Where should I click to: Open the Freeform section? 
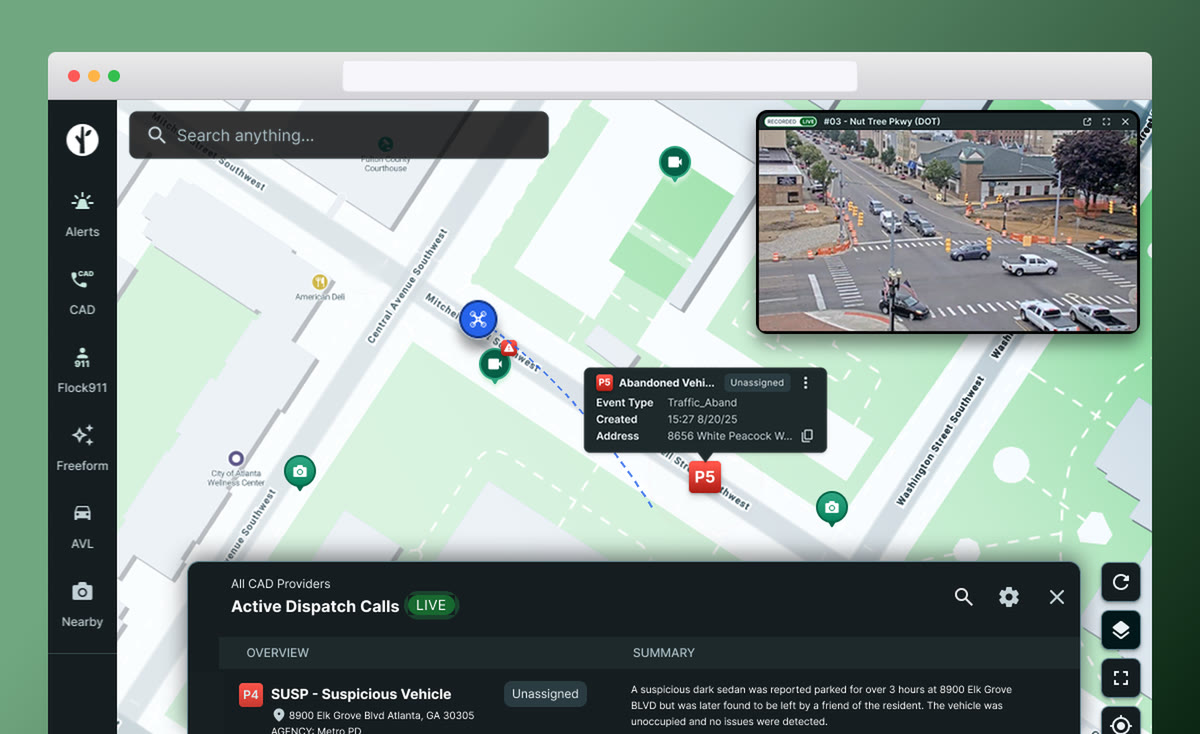82,449
